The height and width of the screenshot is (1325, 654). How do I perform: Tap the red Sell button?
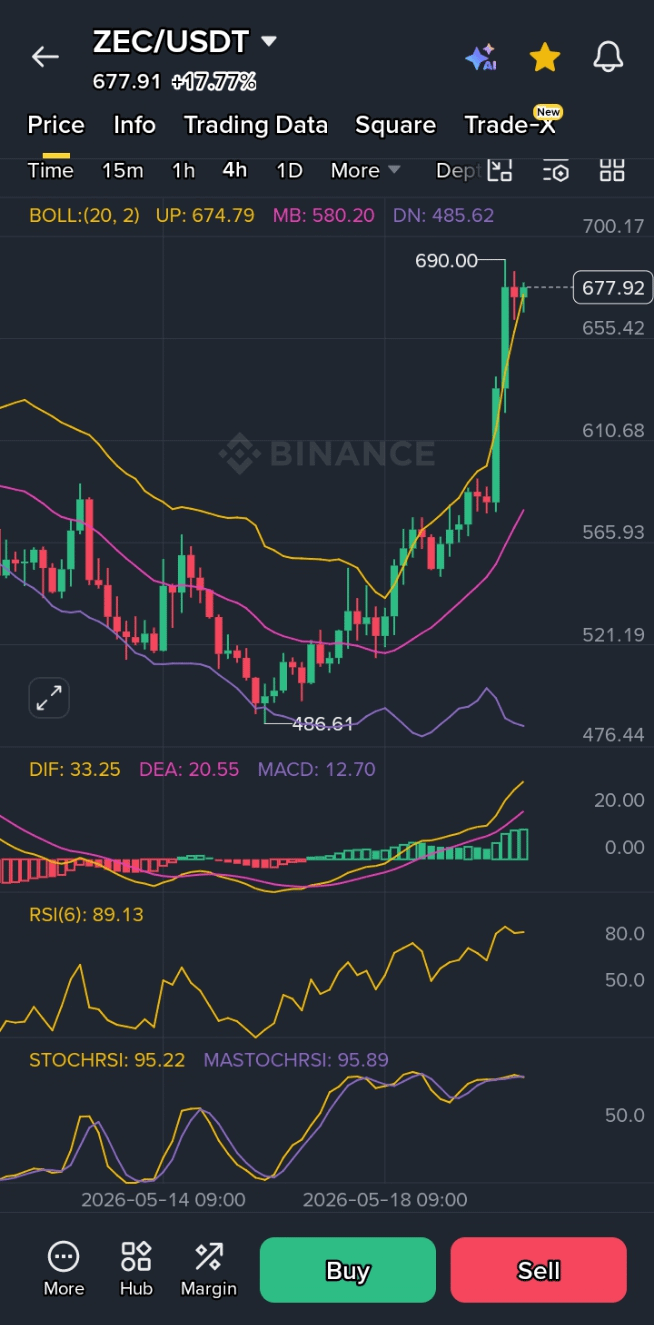(x=539, y=1270)
